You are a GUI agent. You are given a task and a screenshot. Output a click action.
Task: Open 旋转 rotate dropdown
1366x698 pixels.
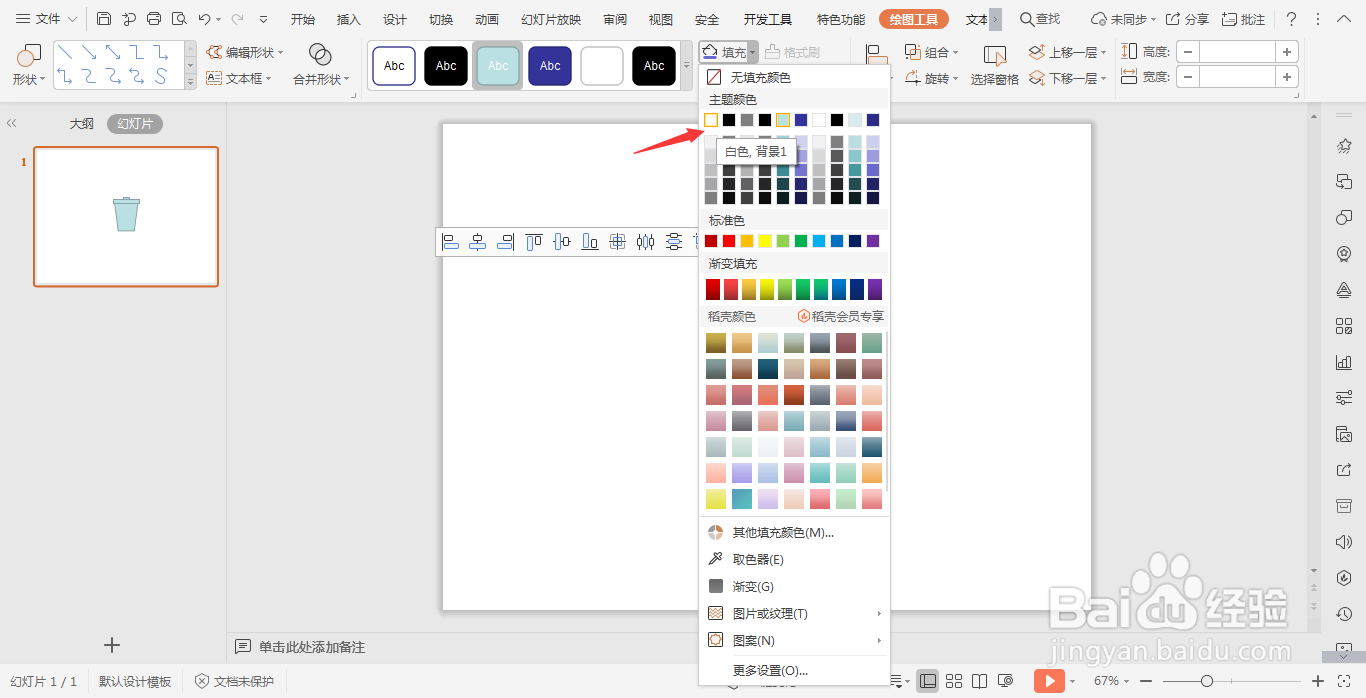(931, 78)
